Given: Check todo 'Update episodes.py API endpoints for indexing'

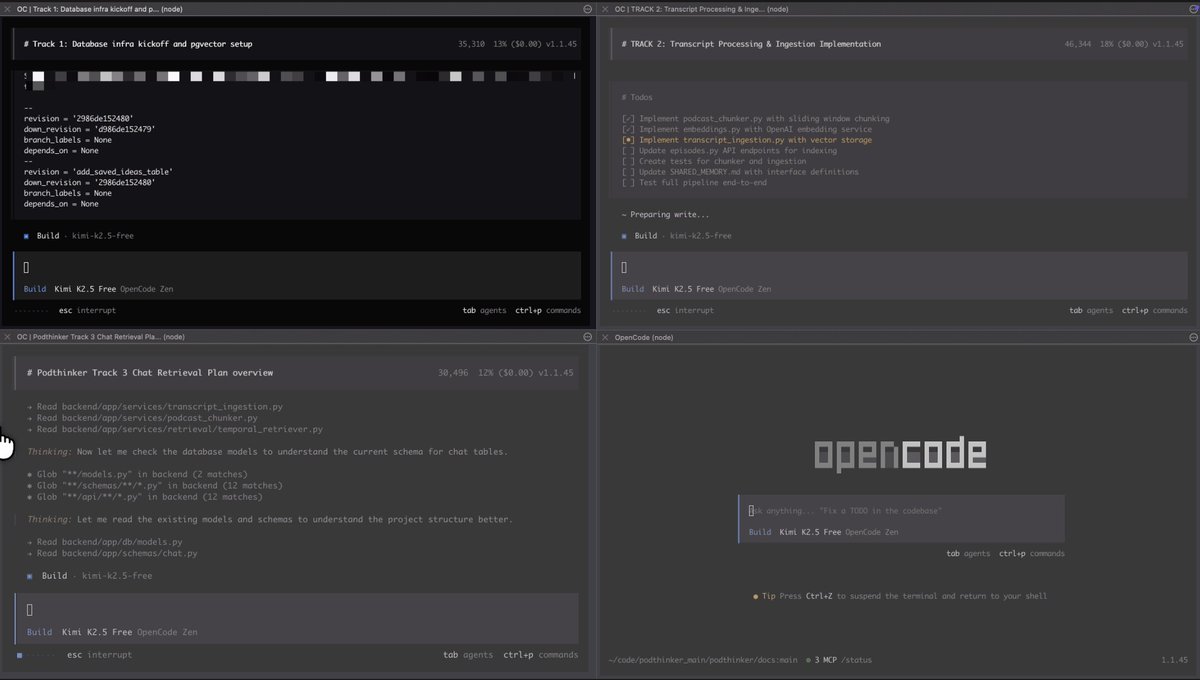Looking at the screenshot, I should tap(628, 150).
